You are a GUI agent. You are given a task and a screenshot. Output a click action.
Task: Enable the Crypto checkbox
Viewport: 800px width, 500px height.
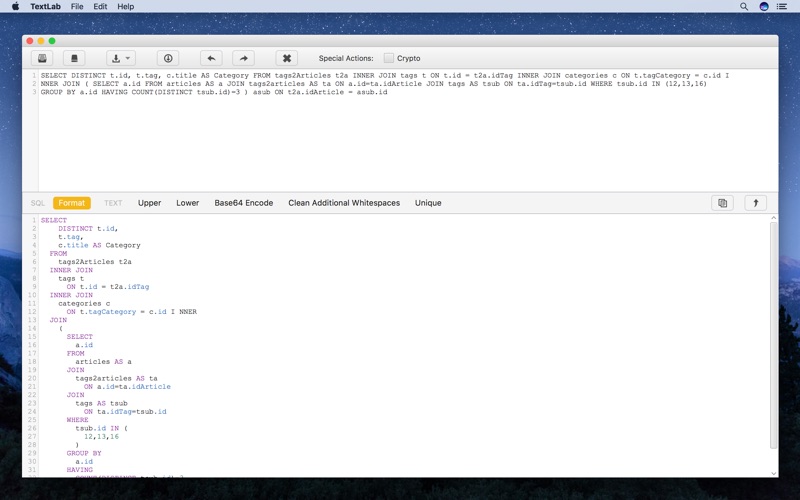coord(389,58)
